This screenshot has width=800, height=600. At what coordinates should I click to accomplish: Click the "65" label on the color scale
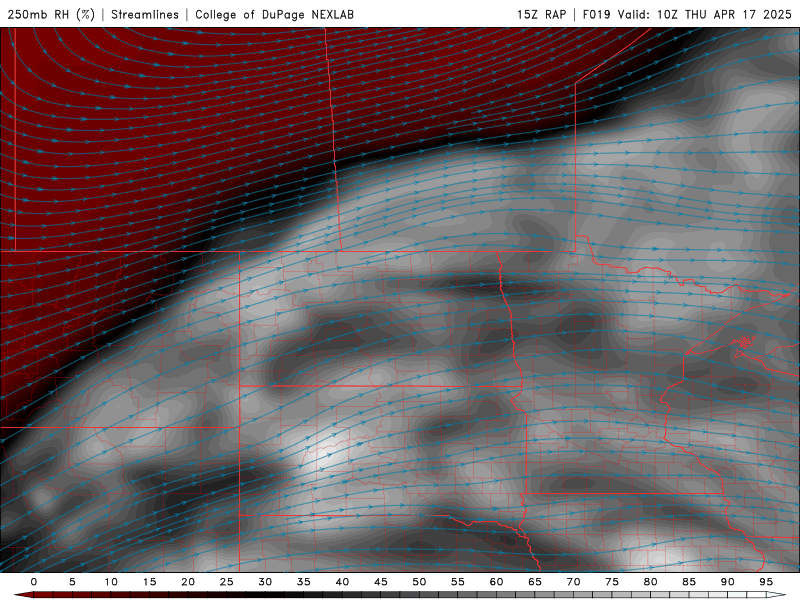coord(535,582)
